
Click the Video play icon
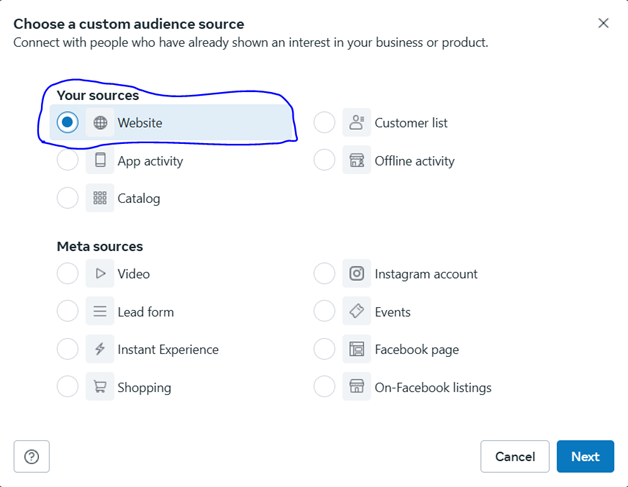tap(100, 274)
